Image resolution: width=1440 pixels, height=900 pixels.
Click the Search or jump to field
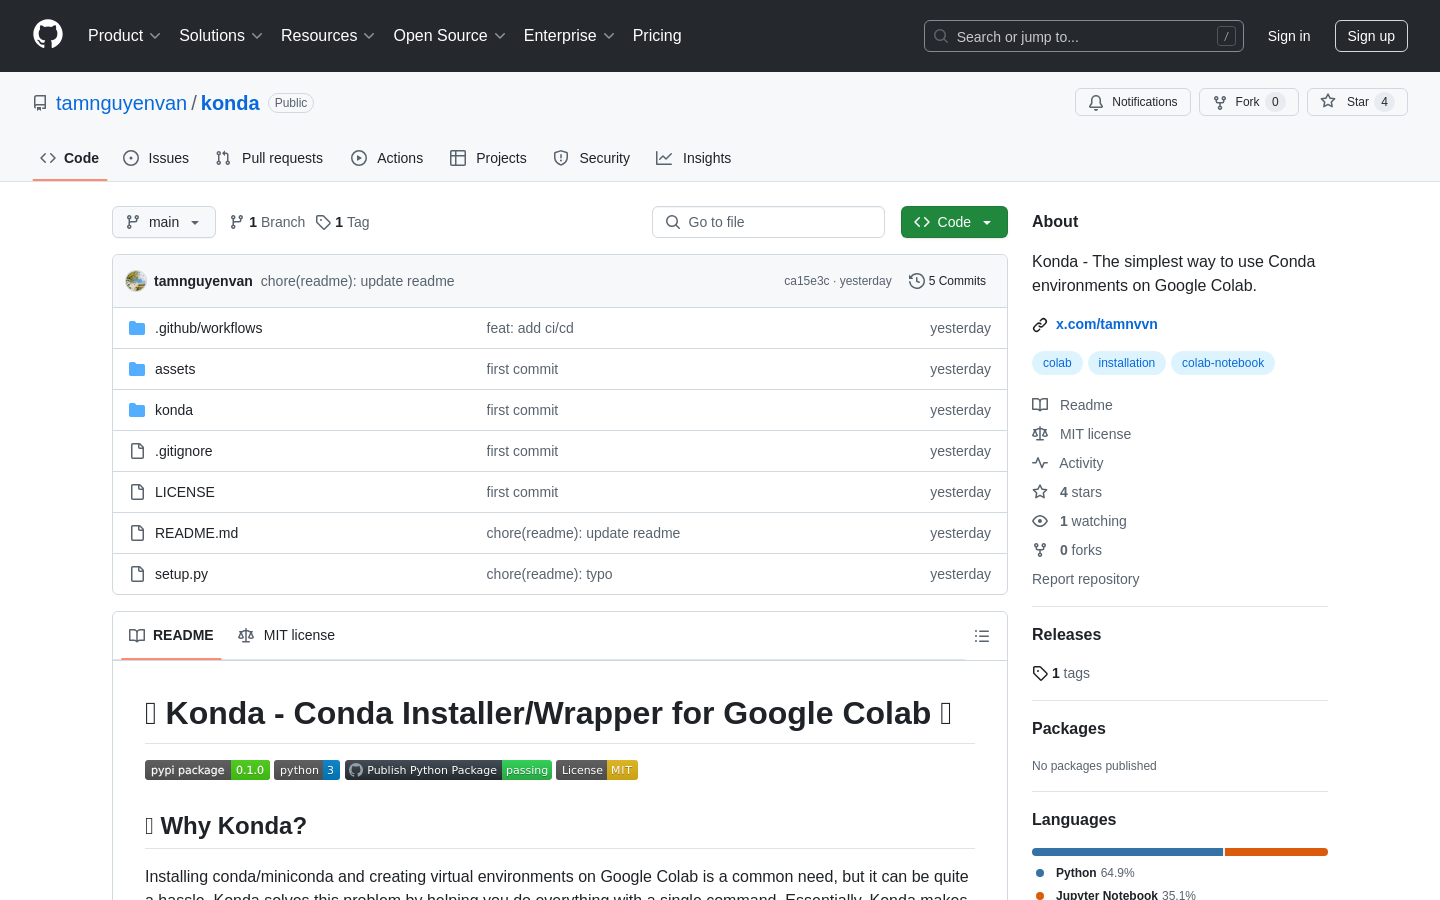1084,36
